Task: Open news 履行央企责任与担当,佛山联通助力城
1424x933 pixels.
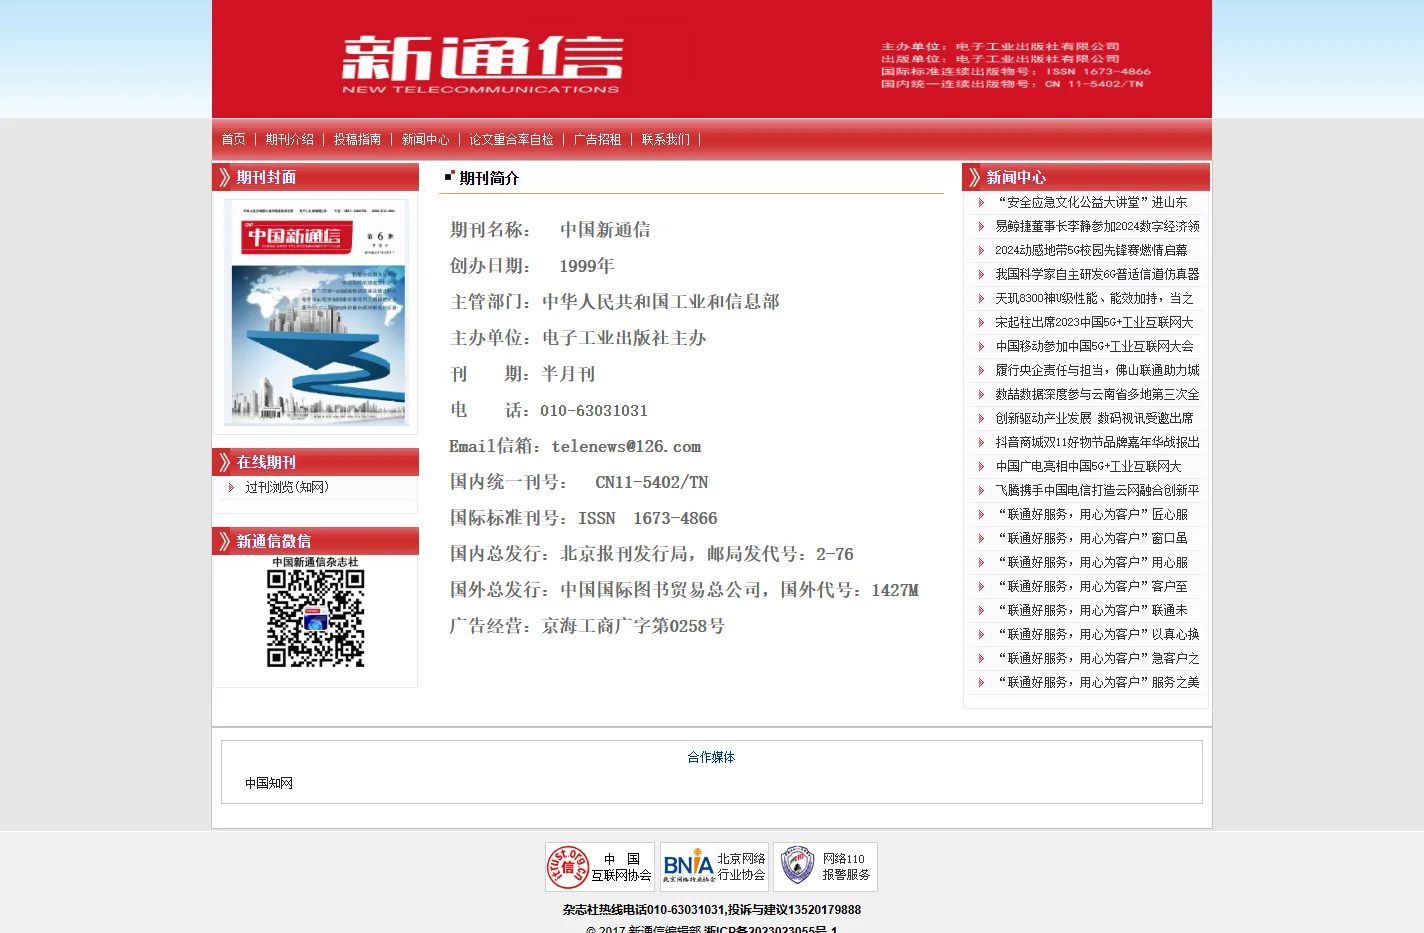Action: (x=1097, y=370)
